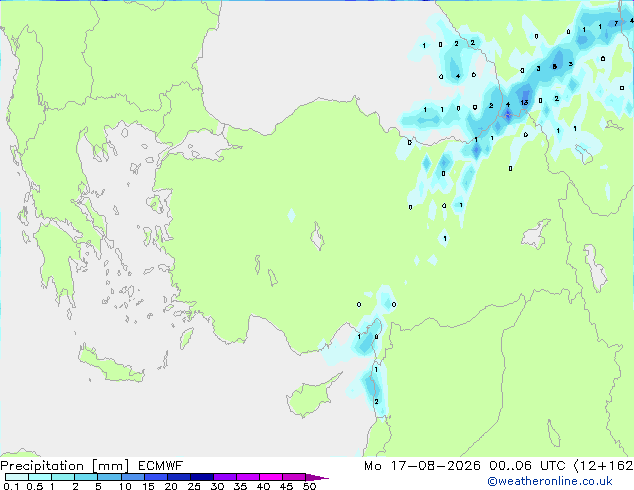Click the legend label '0.5'

pyautogui.click(x=34, y=486)
